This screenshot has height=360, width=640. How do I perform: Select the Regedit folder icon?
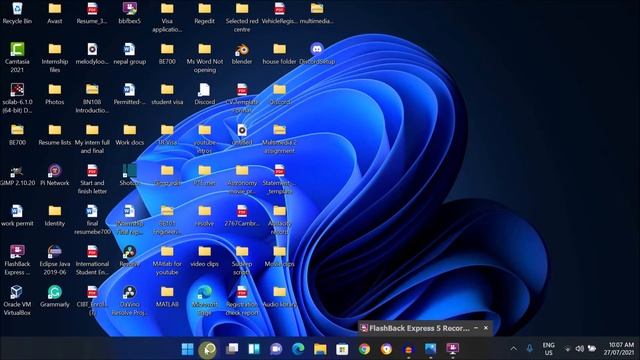click(204, 13)
